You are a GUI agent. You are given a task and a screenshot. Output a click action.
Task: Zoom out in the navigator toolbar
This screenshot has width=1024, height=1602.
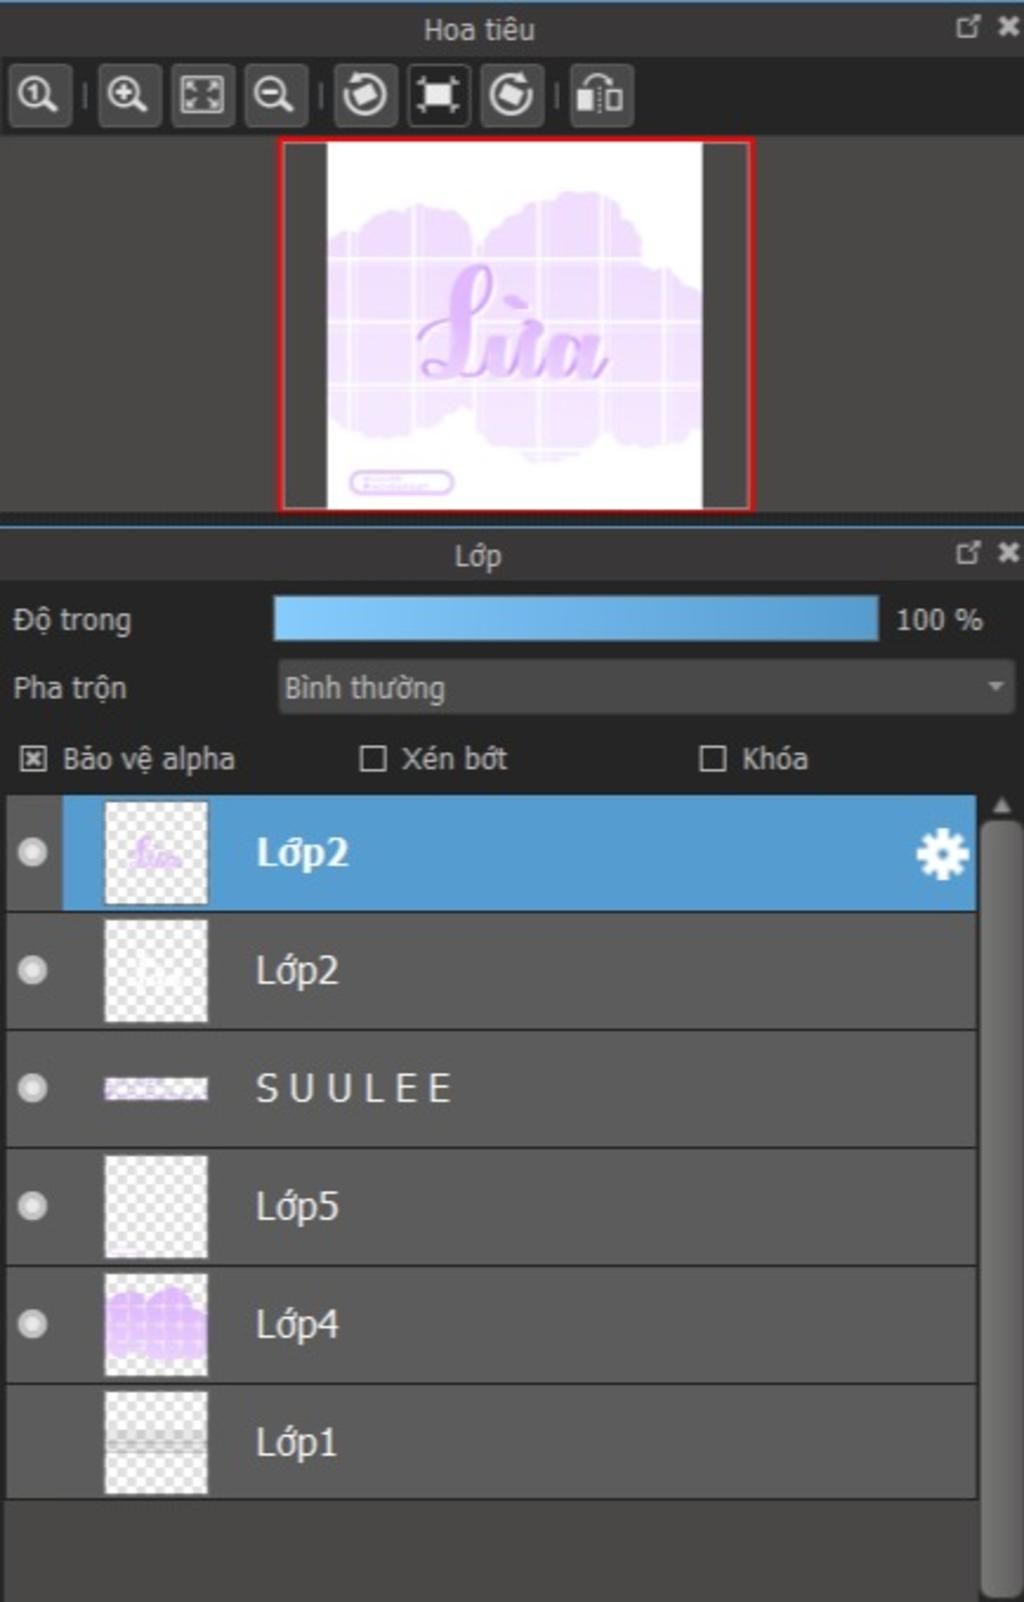(274, 96)
